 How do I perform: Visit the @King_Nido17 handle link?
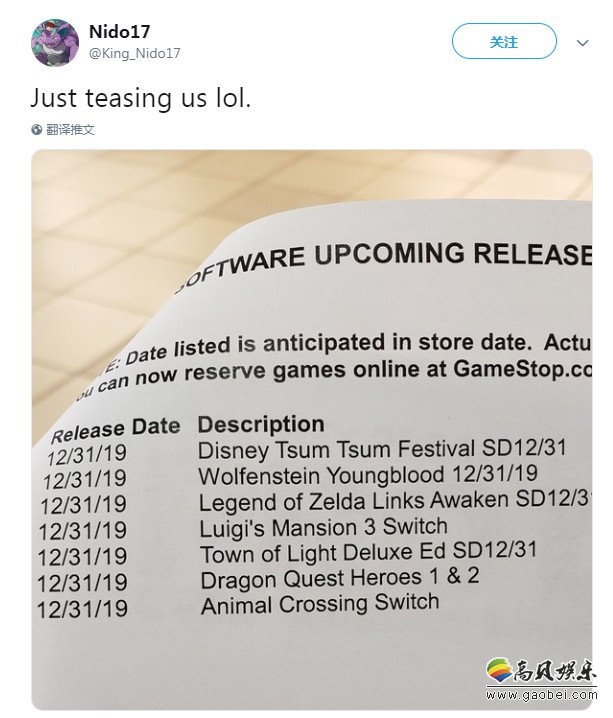point(134,53)
